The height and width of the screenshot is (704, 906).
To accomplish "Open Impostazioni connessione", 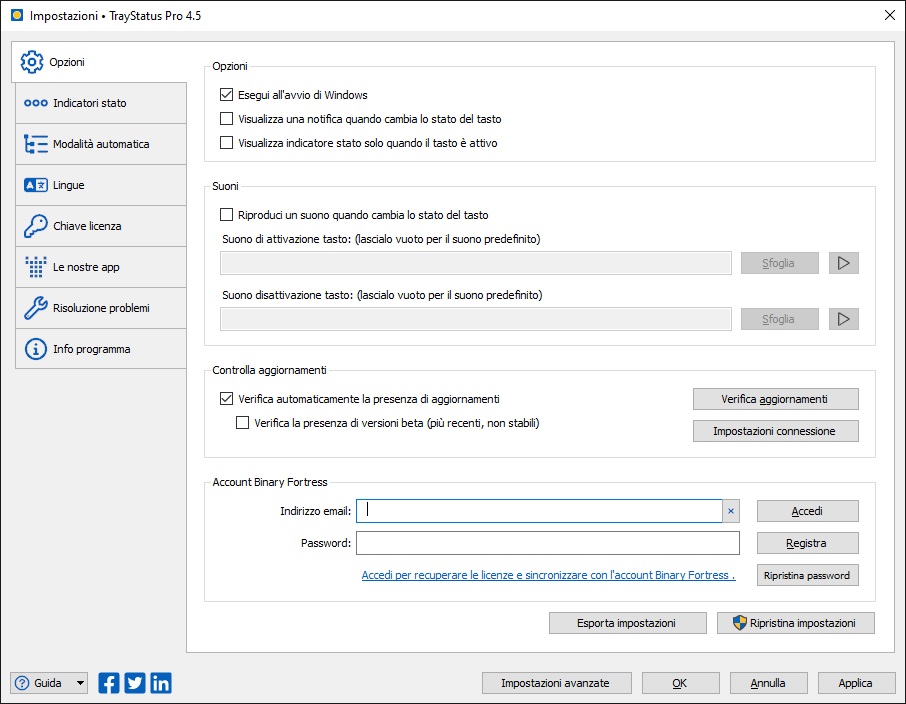I will click(x=775, y=431).
